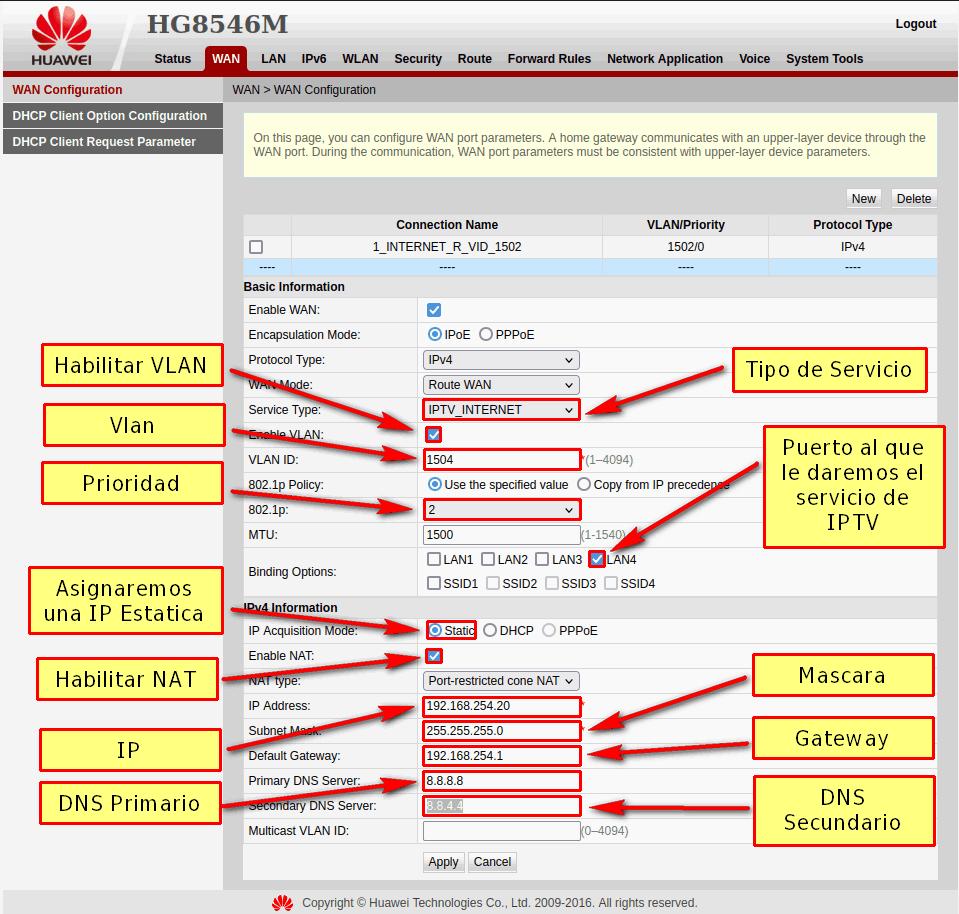The image size is (959, 914).
Task: Click the New button
Action: (864, 199)
